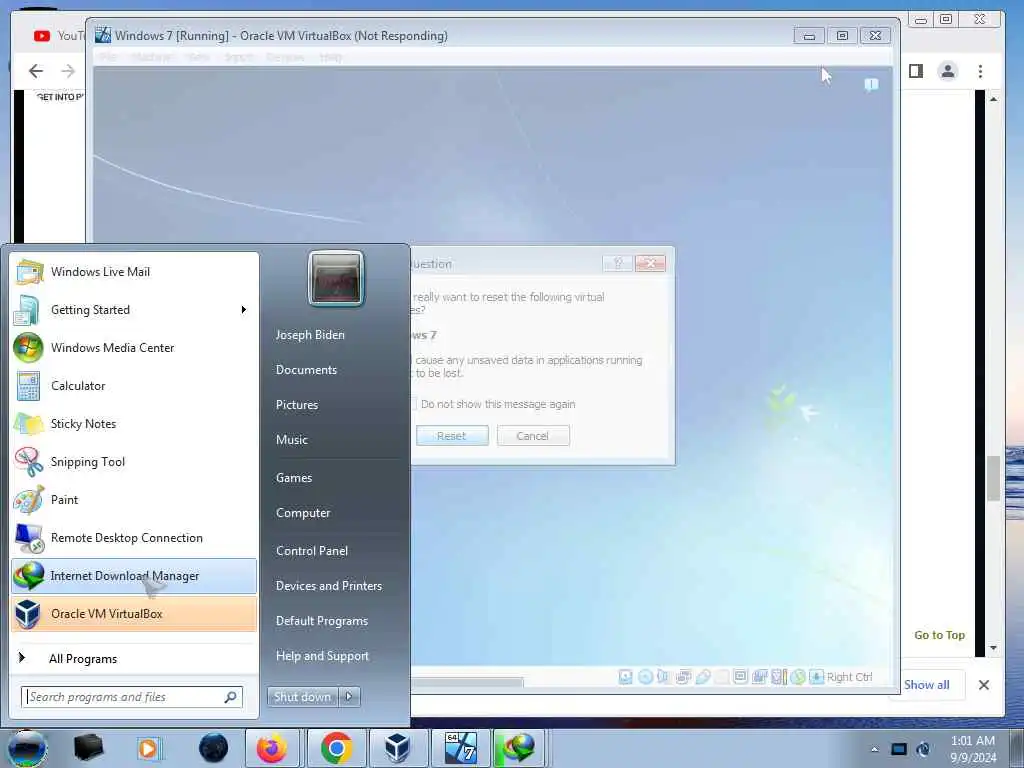
Task: Click the Go to Top link
Action: [939, 635]
